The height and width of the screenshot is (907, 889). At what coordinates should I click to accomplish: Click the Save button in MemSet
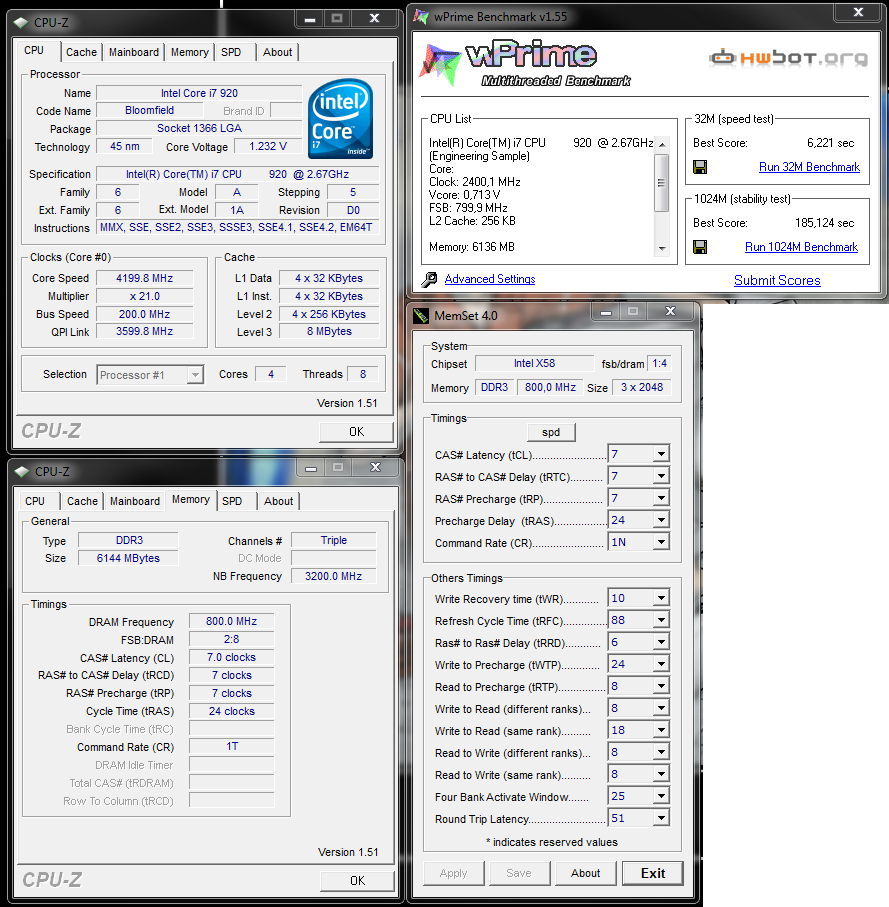coord(519,873)
